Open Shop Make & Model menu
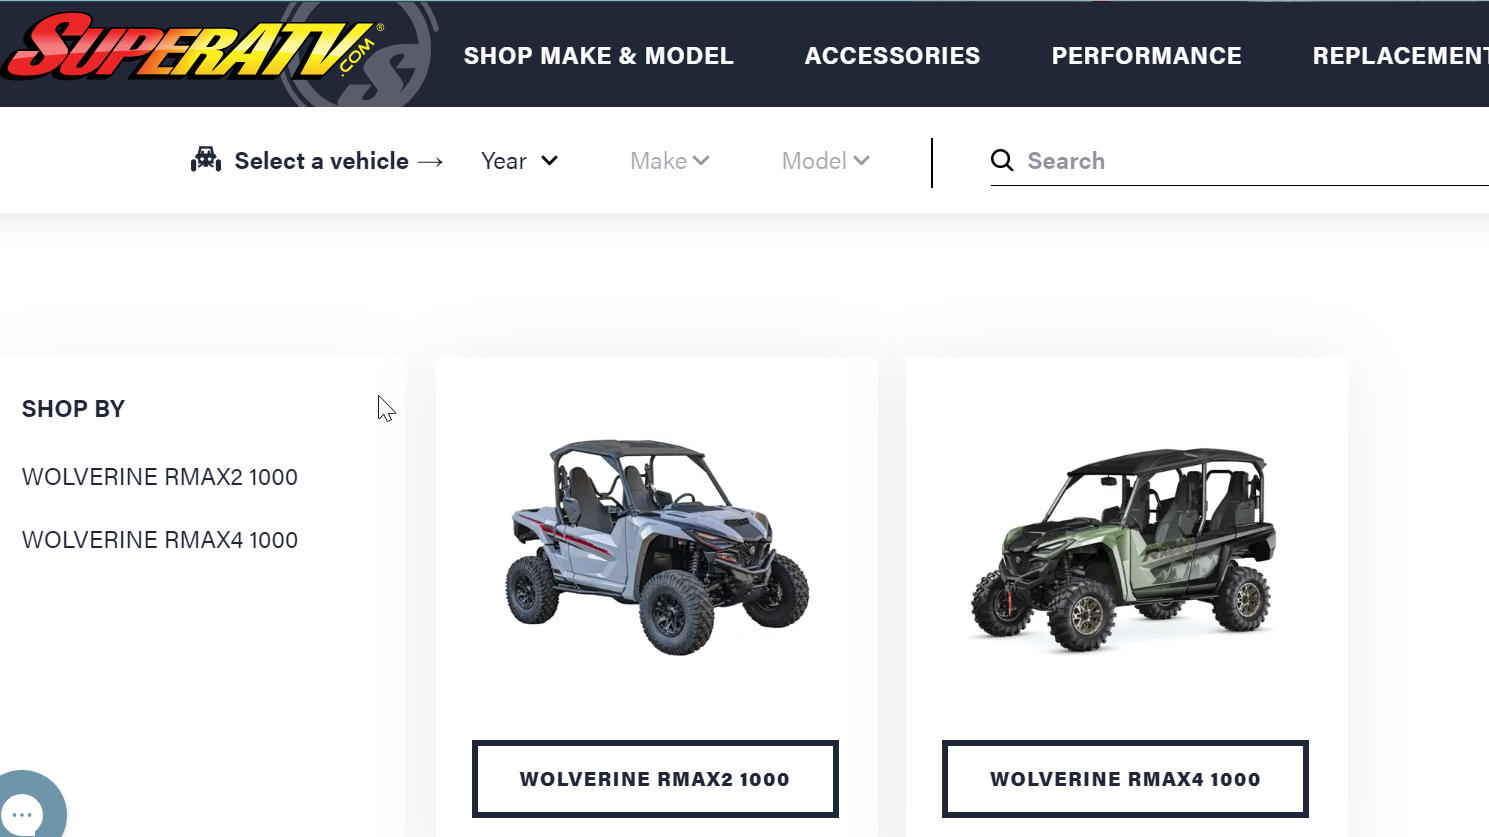Image resolution: width=1489 pixels, height=837 pixels. tap(598, 56)
